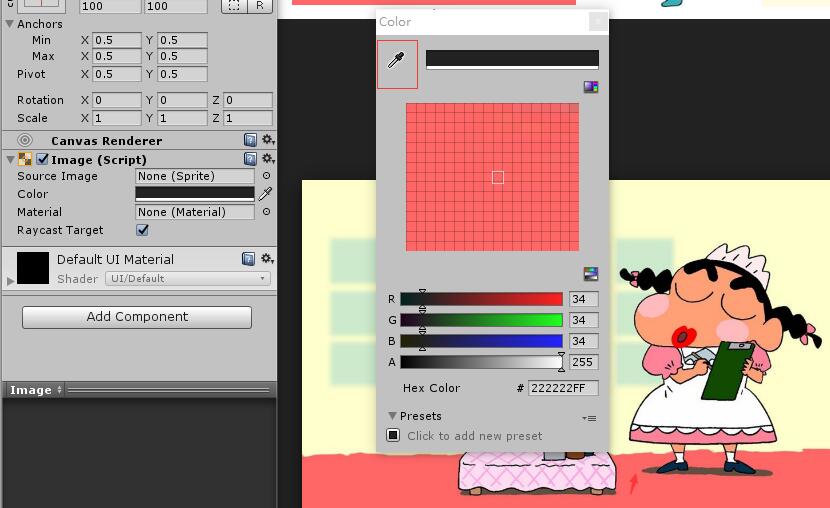Click the color swatch in the Inspector Color field

click(195, 194)
